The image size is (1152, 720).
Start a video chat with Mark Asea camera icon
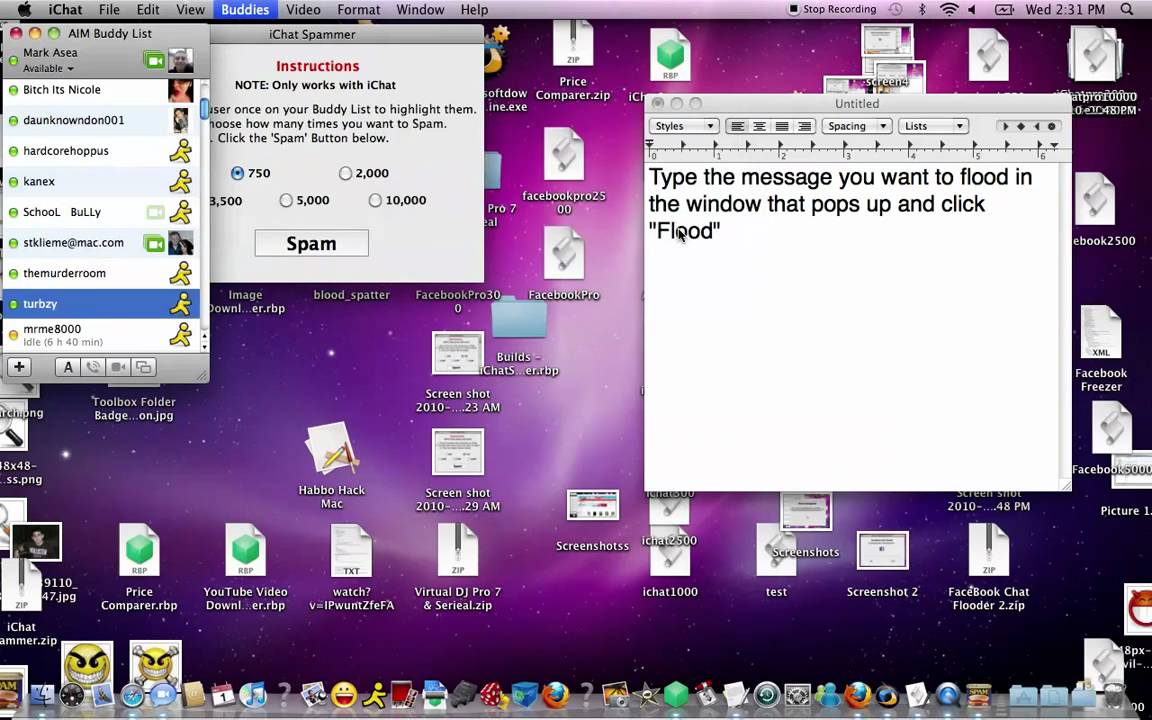point(154,60)
